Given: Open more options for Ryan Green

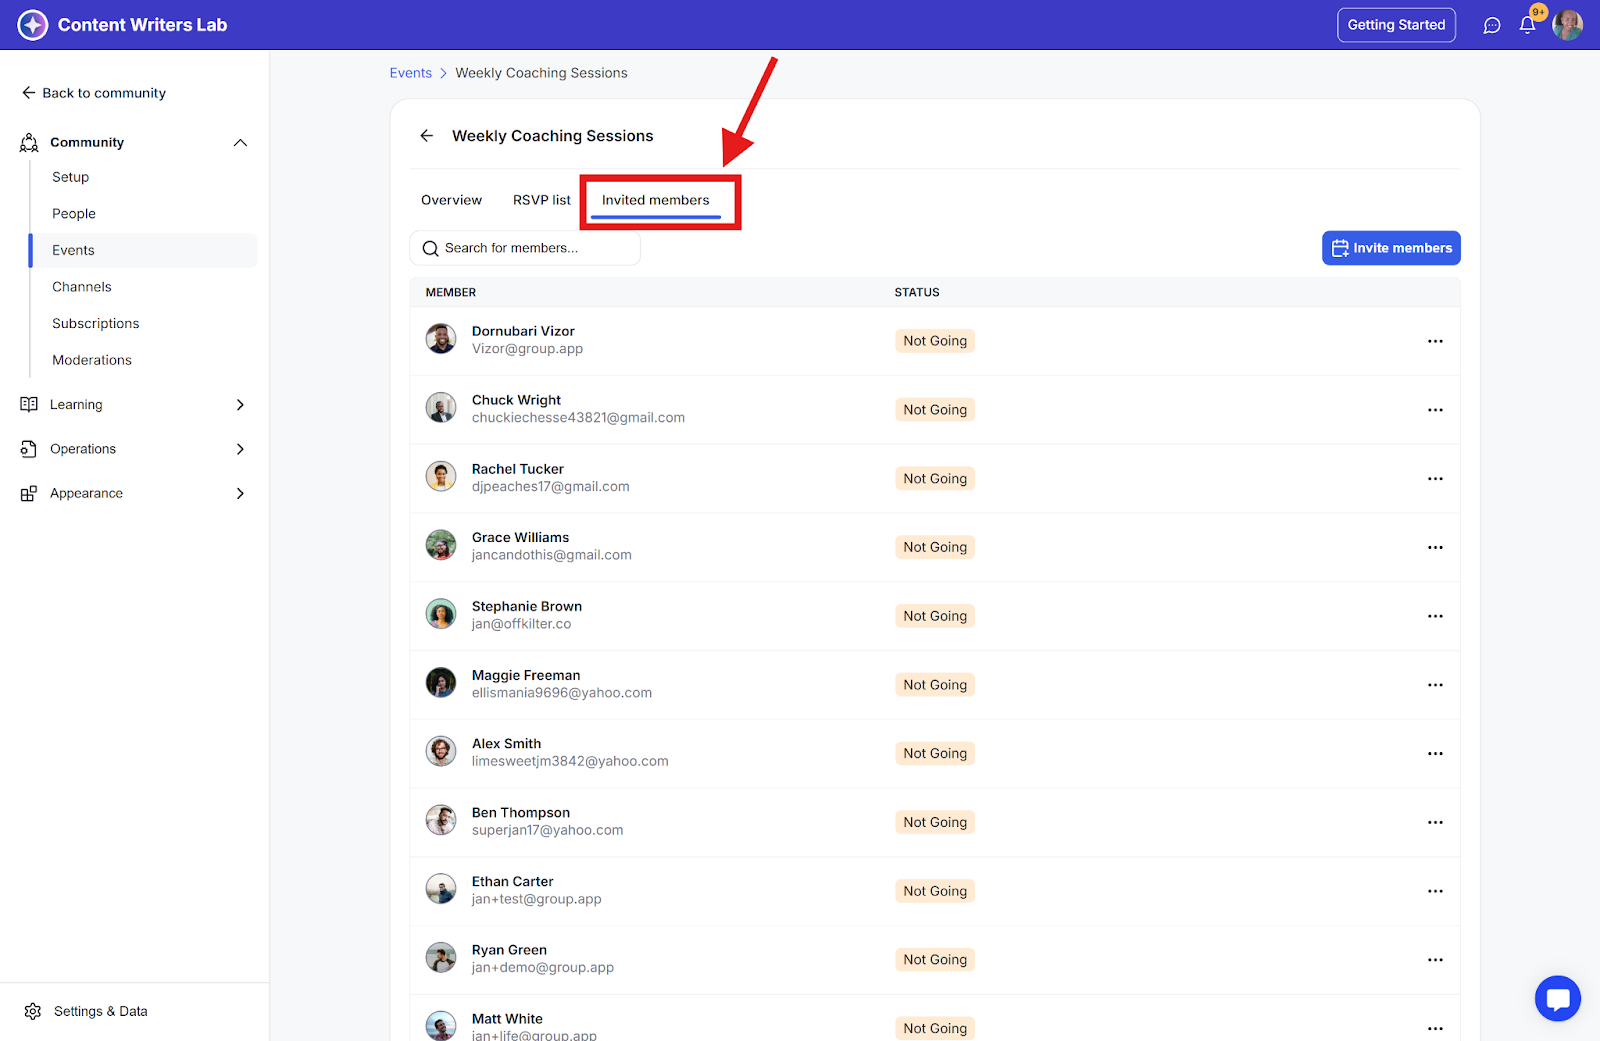Looking at the screenshot, I should (x=1435, y=960).
